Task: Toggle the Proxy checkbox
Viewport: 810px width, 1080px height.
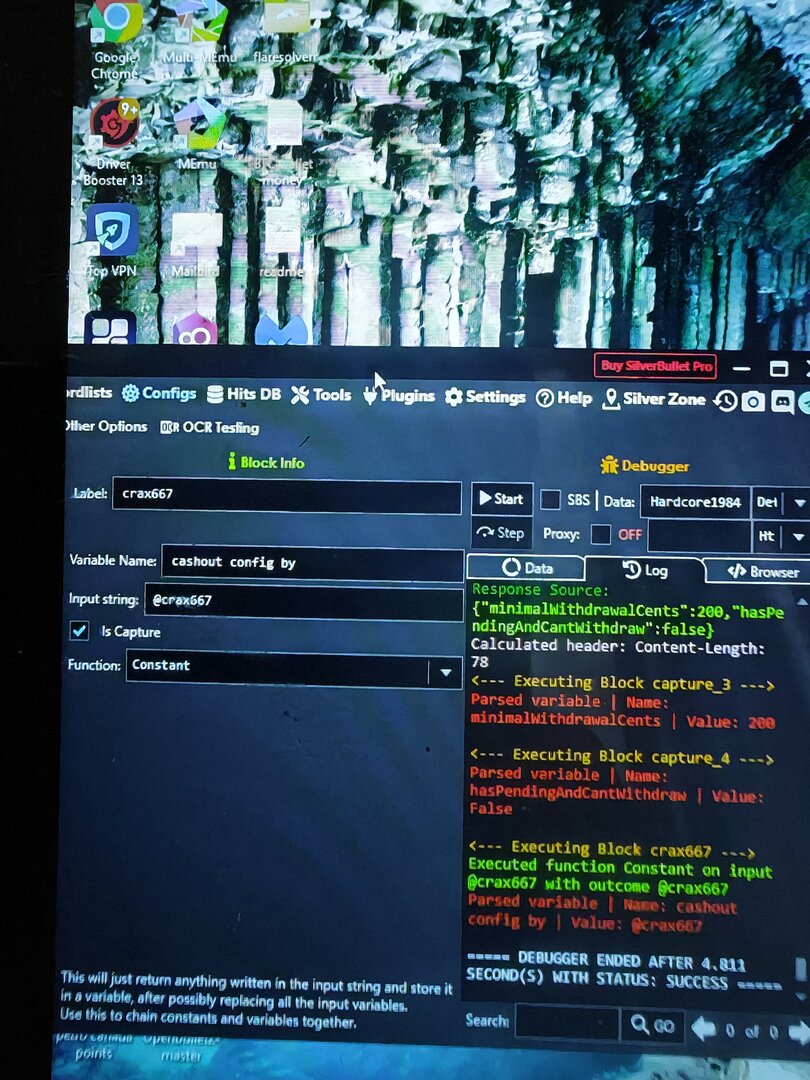Action: [600, 534]
